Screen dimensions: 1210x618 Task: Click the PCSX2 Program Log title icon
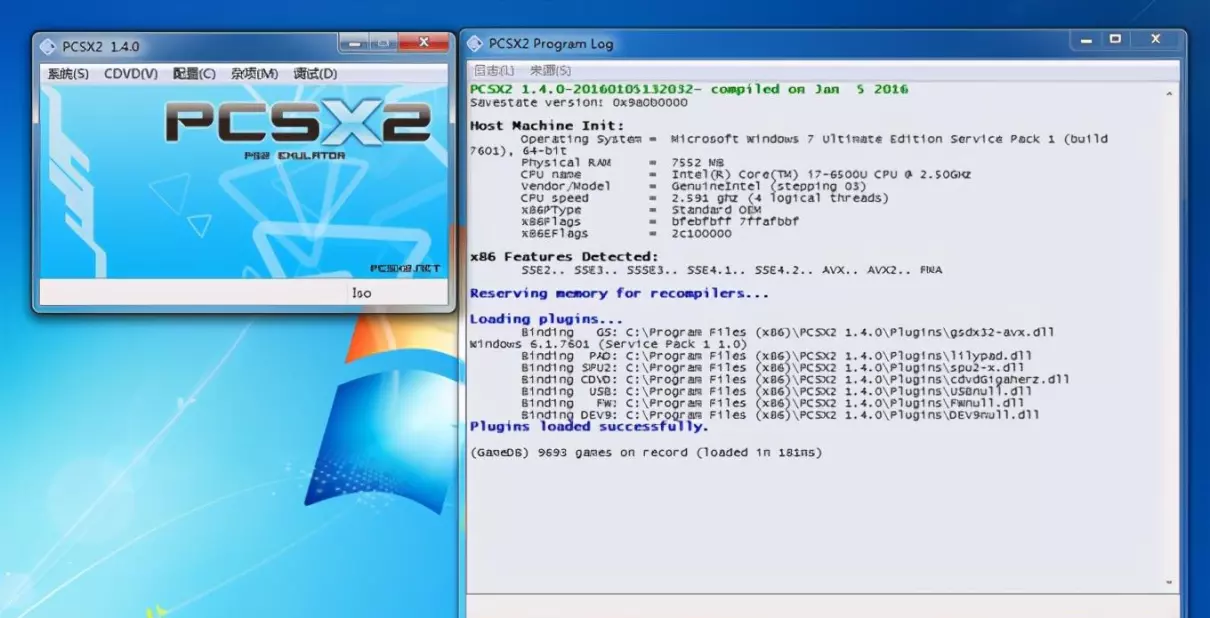(x=475, y=43)
